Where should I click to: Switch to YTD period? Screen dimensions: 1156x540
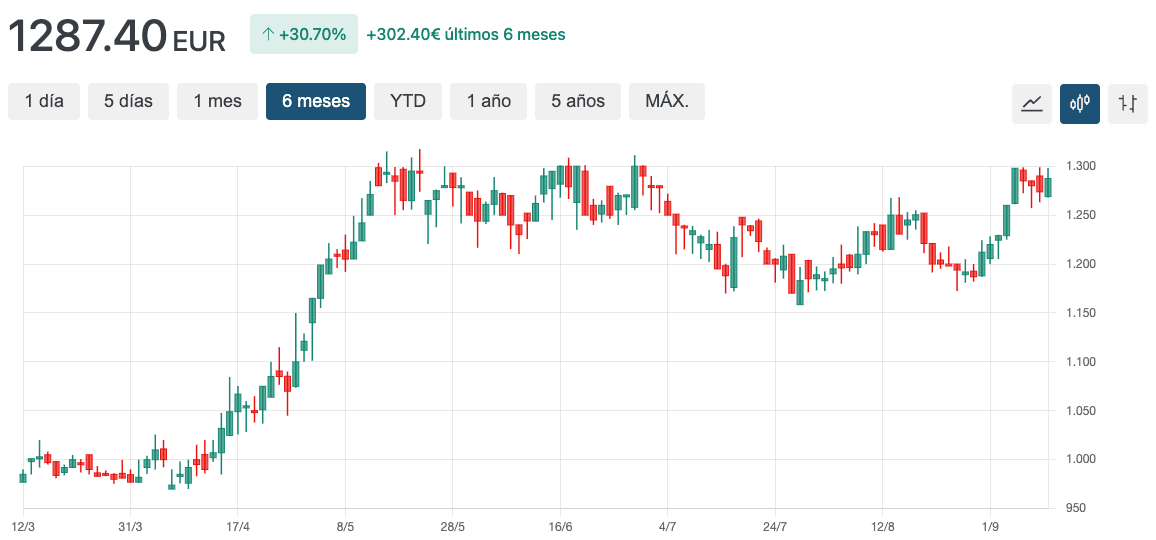point(408,101)
